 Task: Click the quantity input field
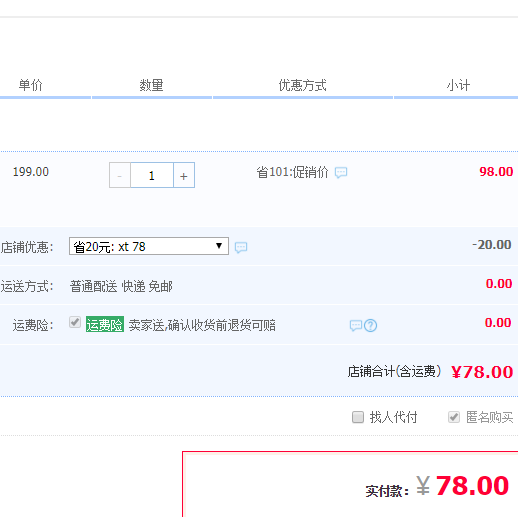152,175
